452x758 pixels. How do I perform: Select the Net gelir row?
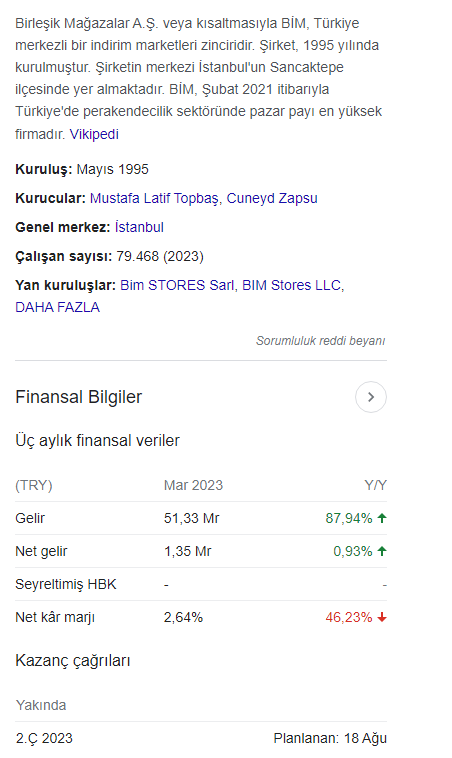(201, 551)
